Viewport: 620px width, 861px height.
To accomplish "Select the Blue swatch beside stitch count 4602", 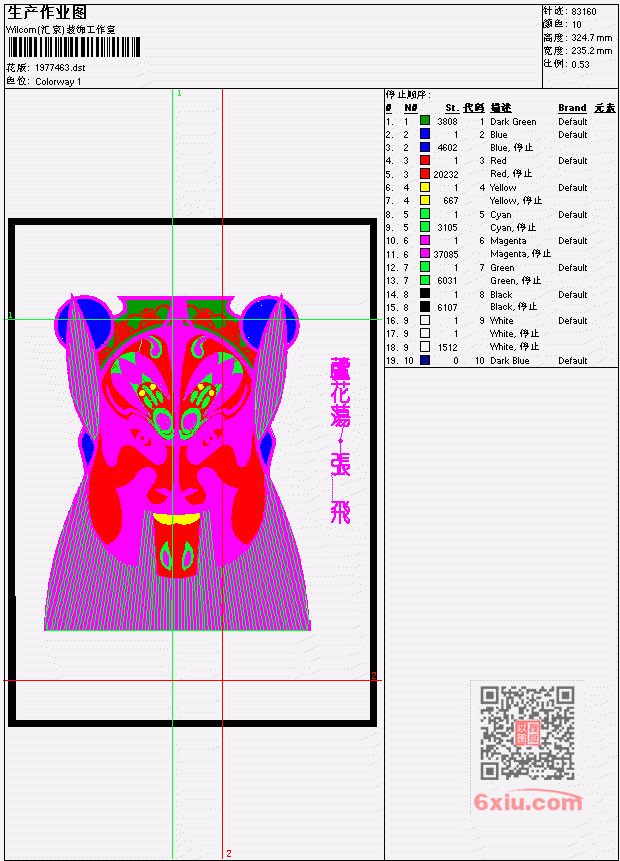I will click(x=424, y=147).
